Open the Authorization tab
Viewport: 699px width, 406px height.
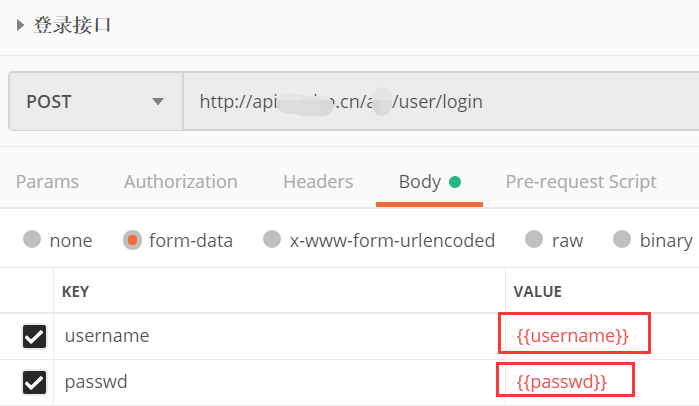click(x=181, y=182)
